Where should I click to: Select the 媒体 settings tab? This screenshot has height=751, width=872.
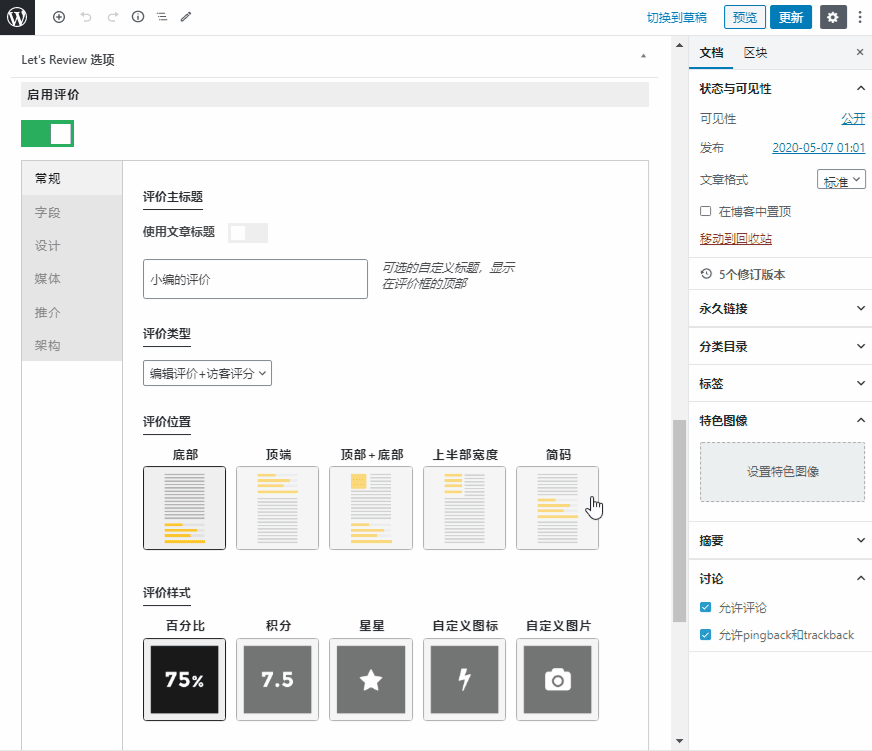(72, 279)
